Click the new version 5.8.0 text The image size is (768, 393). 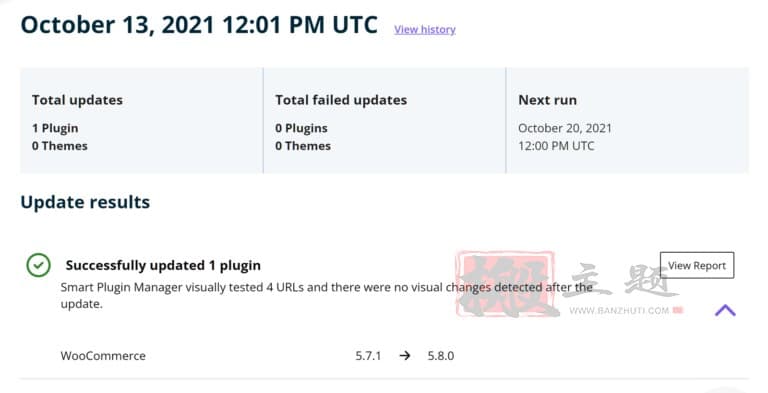[441, 356]
